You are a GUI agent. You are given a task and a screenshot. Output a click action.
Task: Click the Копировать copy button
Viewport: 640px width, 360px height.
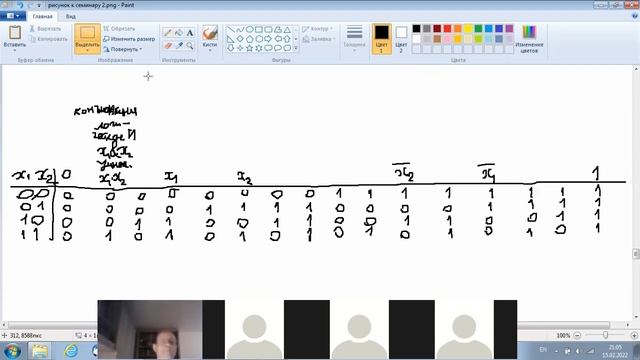(49, 39)
